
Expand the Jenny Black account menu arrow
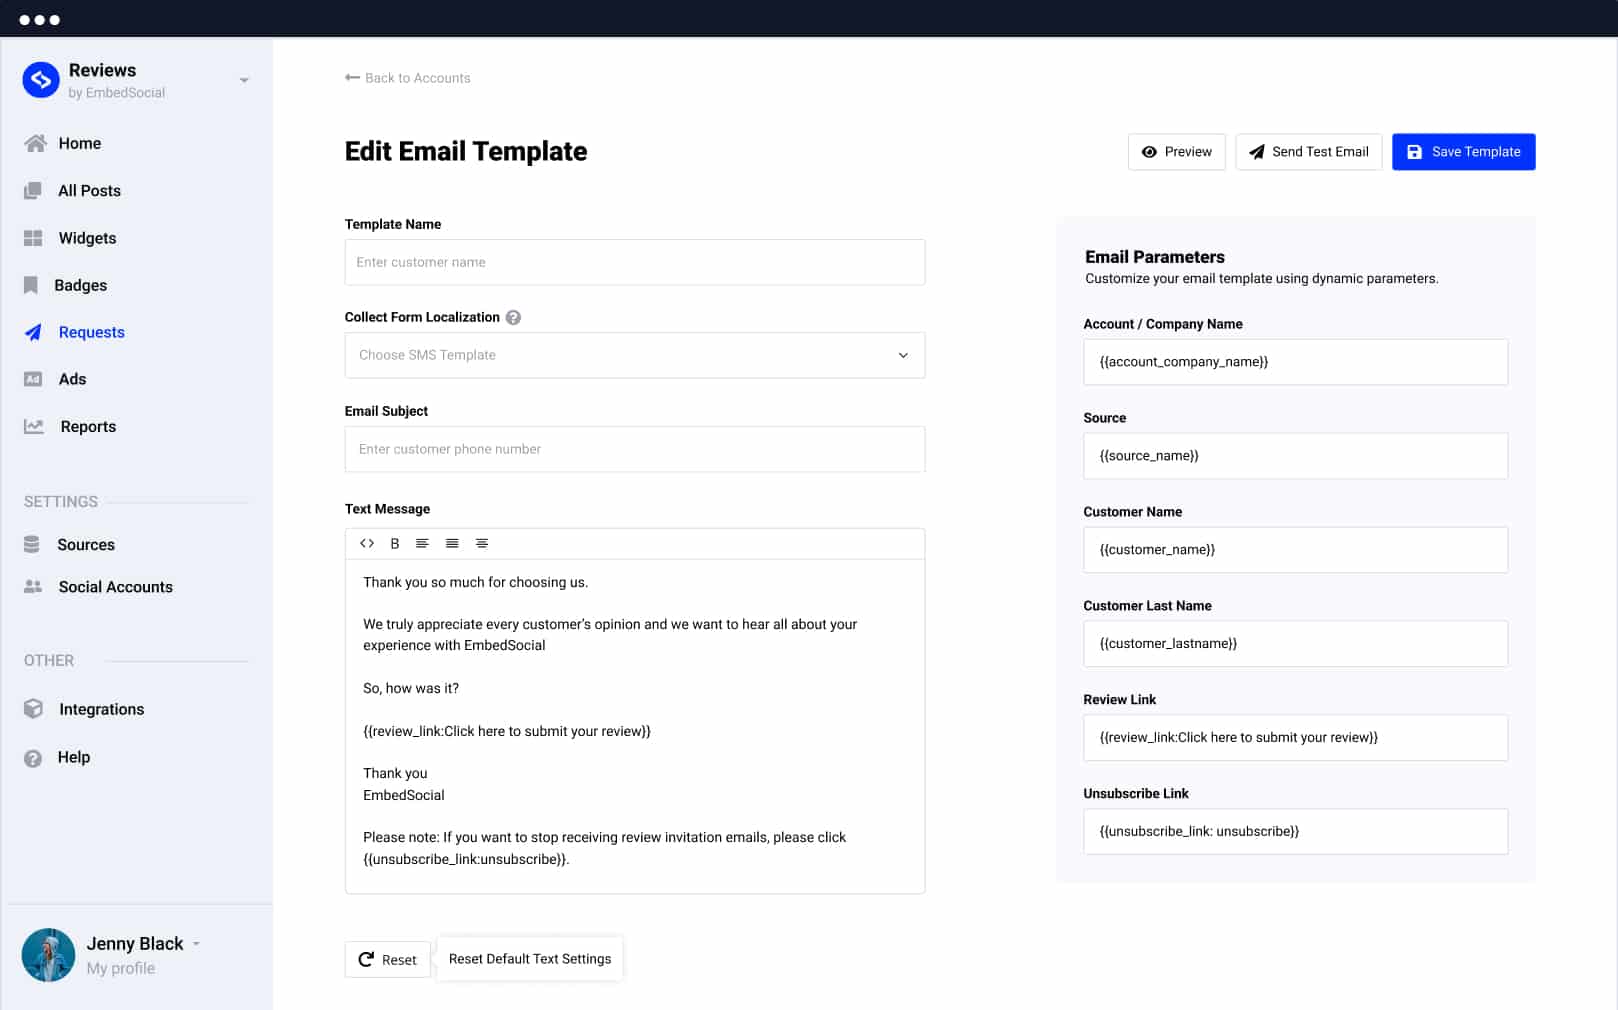(x=197, y=943)
